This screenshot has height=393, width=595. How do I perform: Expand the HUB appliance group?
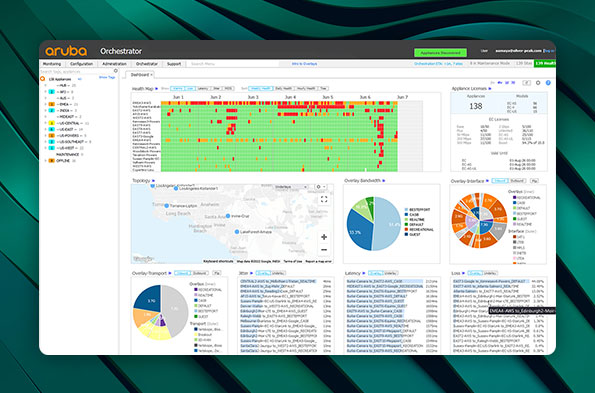click(x=46, y=85)
